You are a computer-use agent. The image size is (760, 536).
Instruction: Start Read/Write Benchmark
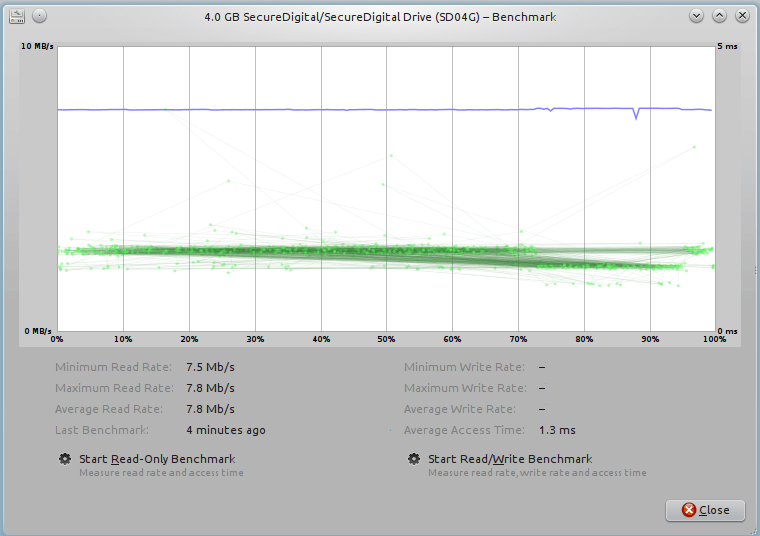510,459
